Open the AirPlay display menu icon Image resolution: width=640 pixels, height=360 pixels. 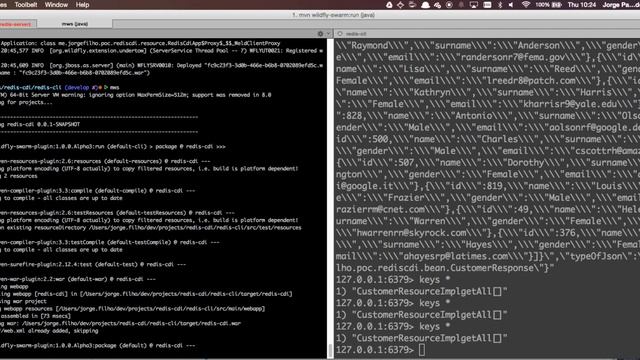tap(473, 5)
